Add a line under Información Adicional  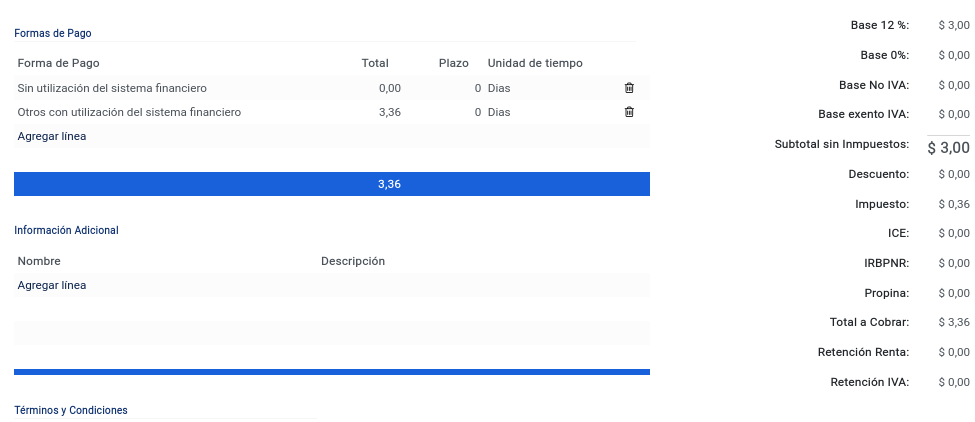[52, 285]
